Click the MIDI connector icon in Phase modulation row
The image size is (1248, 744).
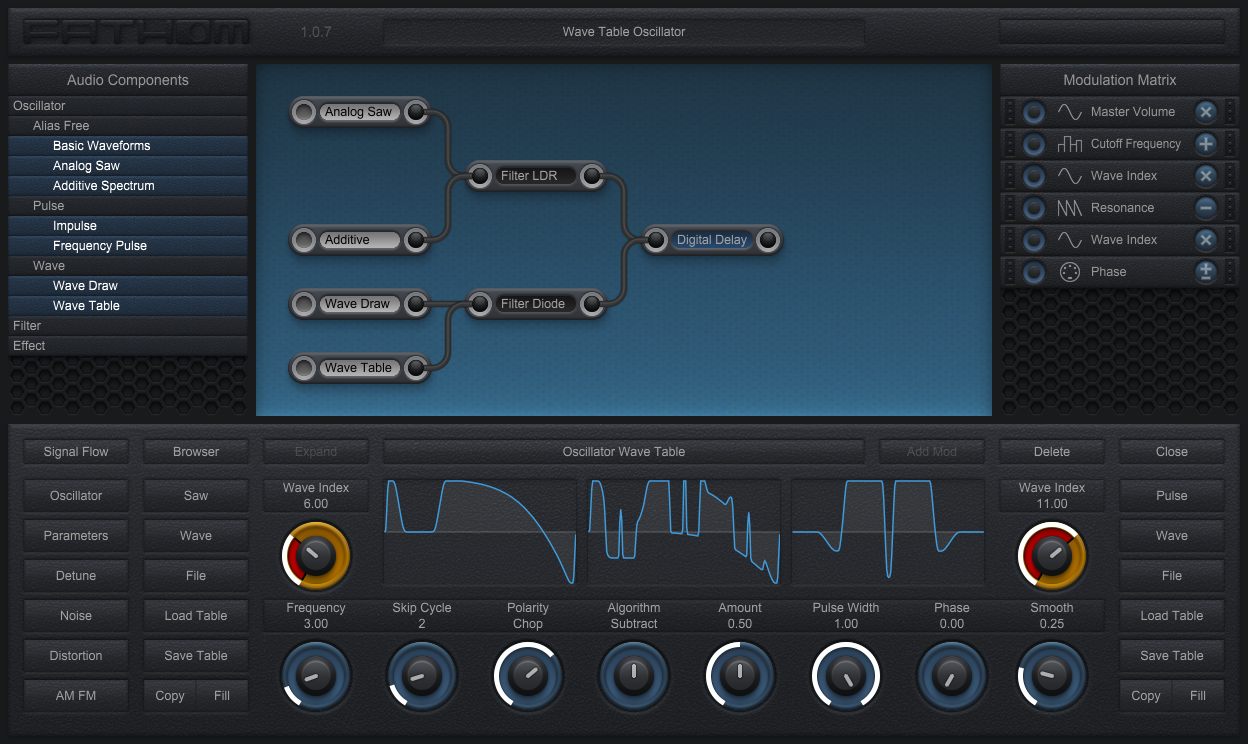coord(1070,272)
